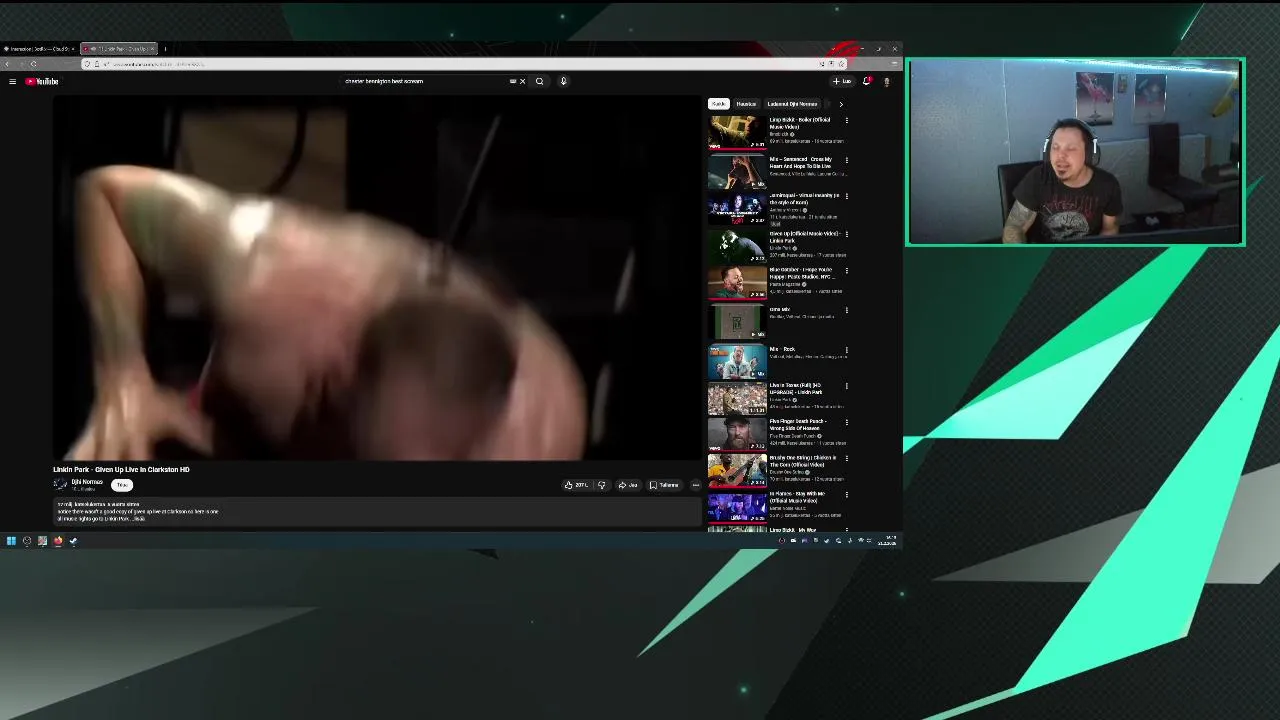Switch to the first browser tab

point(40,48)
